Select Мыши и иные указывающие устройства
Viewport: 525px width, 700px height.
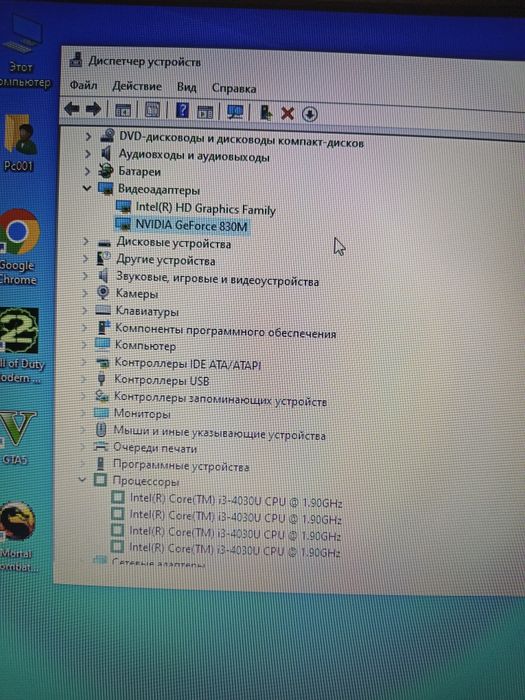pyautogui.click(x=219, y=433)
